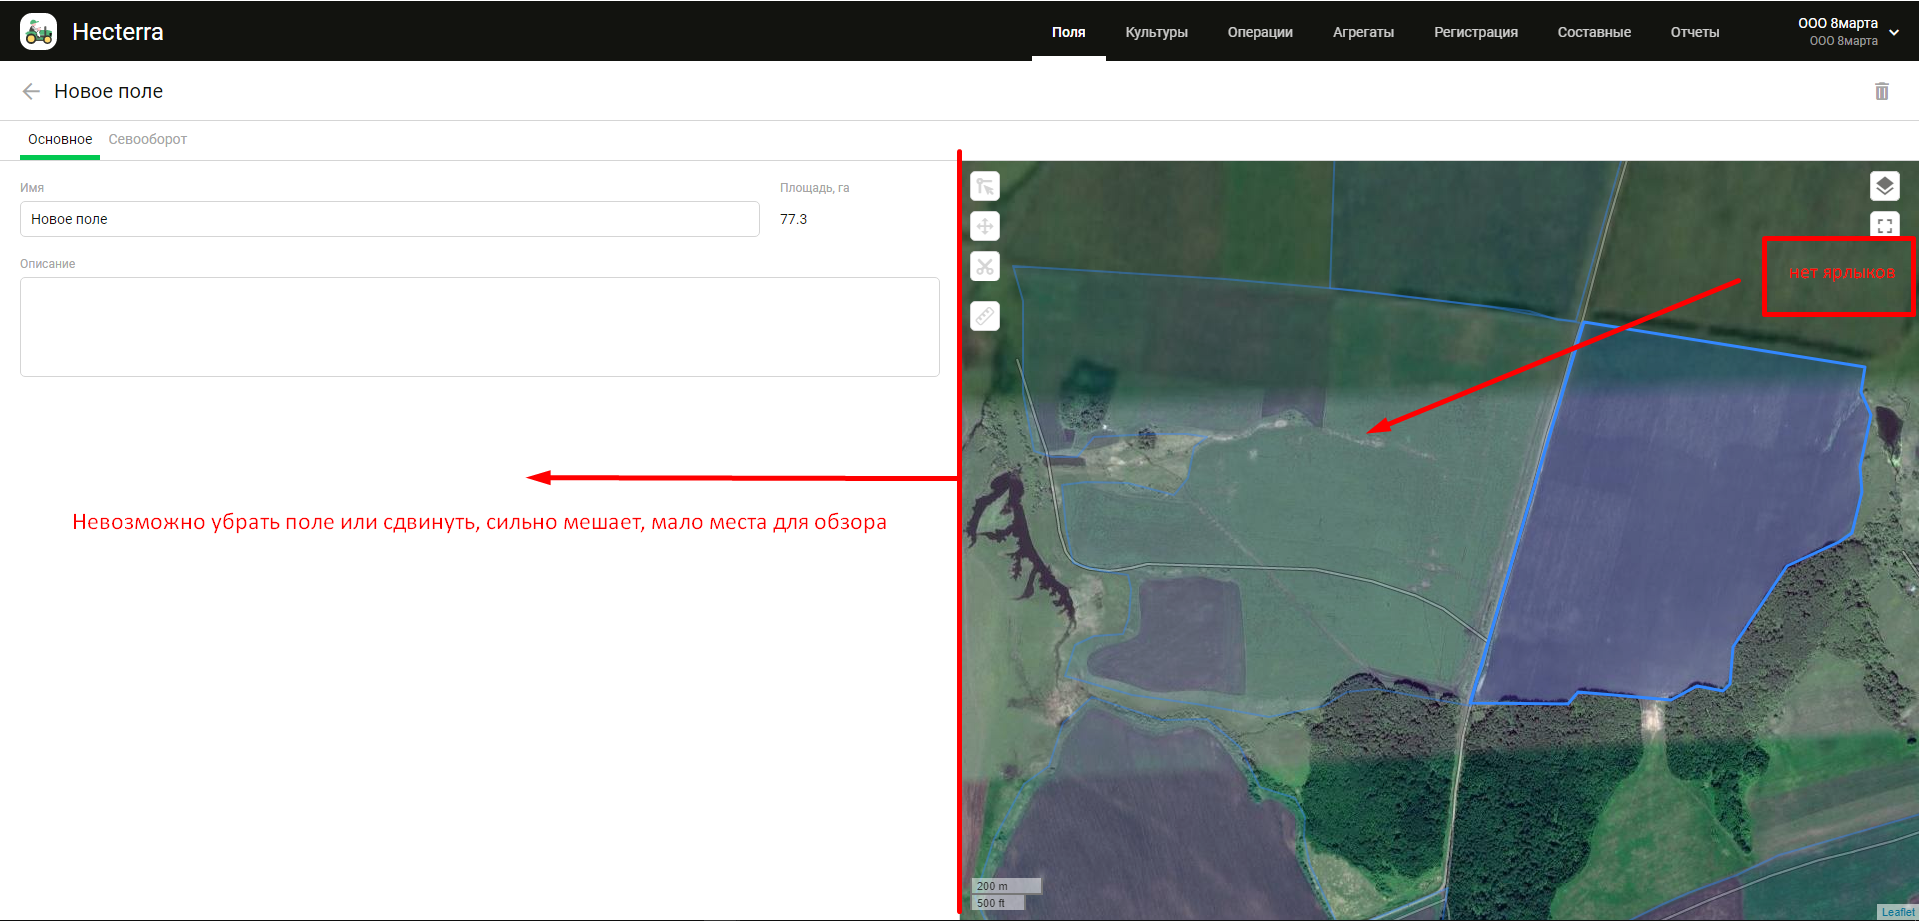1919x921 pixels.
Task: Open the Операции menu
Action: [1259, 32]
